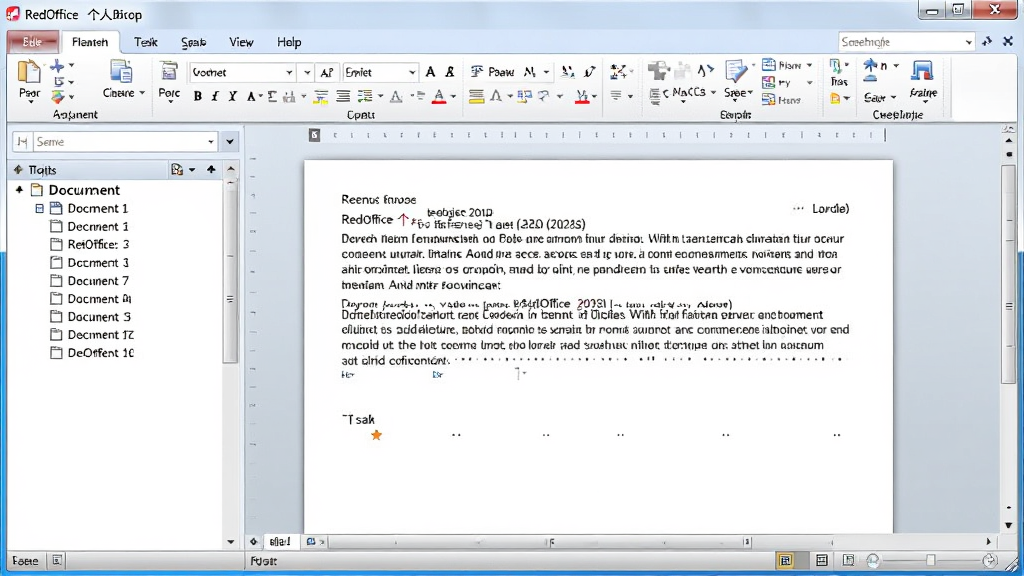Select DeOffent 10 in the tree
This screenshot has height=576, width=1024.
(101, 353)
